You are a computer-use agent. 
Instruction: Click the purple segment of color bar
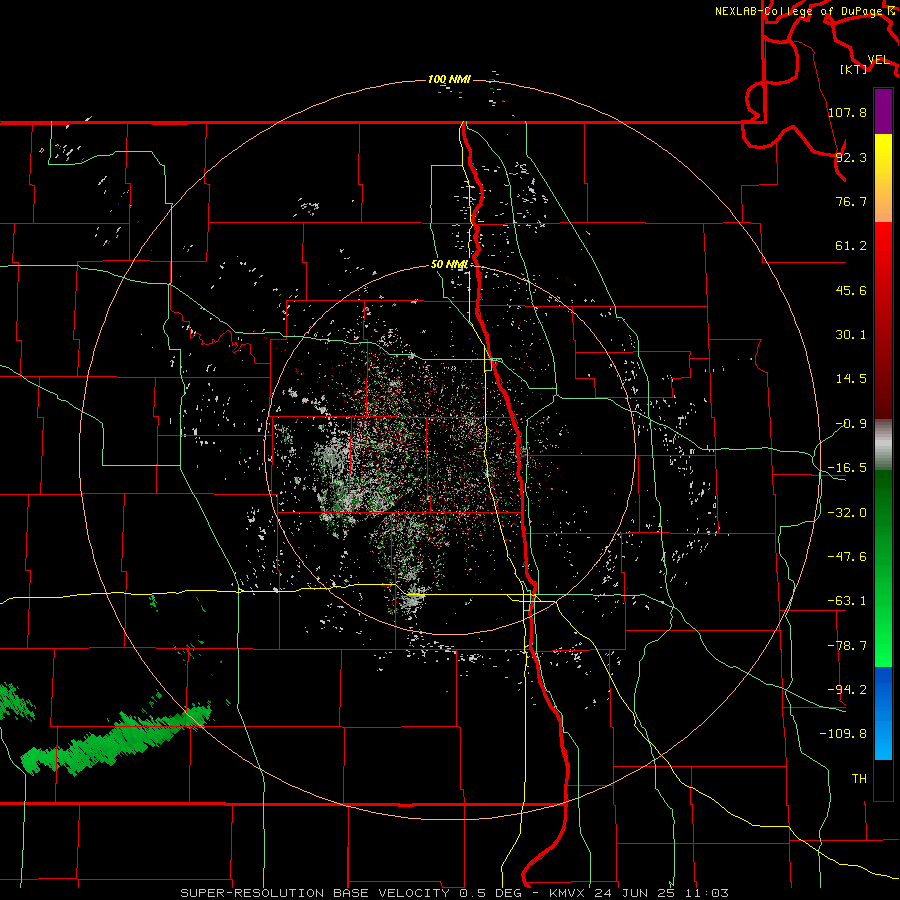883,112
